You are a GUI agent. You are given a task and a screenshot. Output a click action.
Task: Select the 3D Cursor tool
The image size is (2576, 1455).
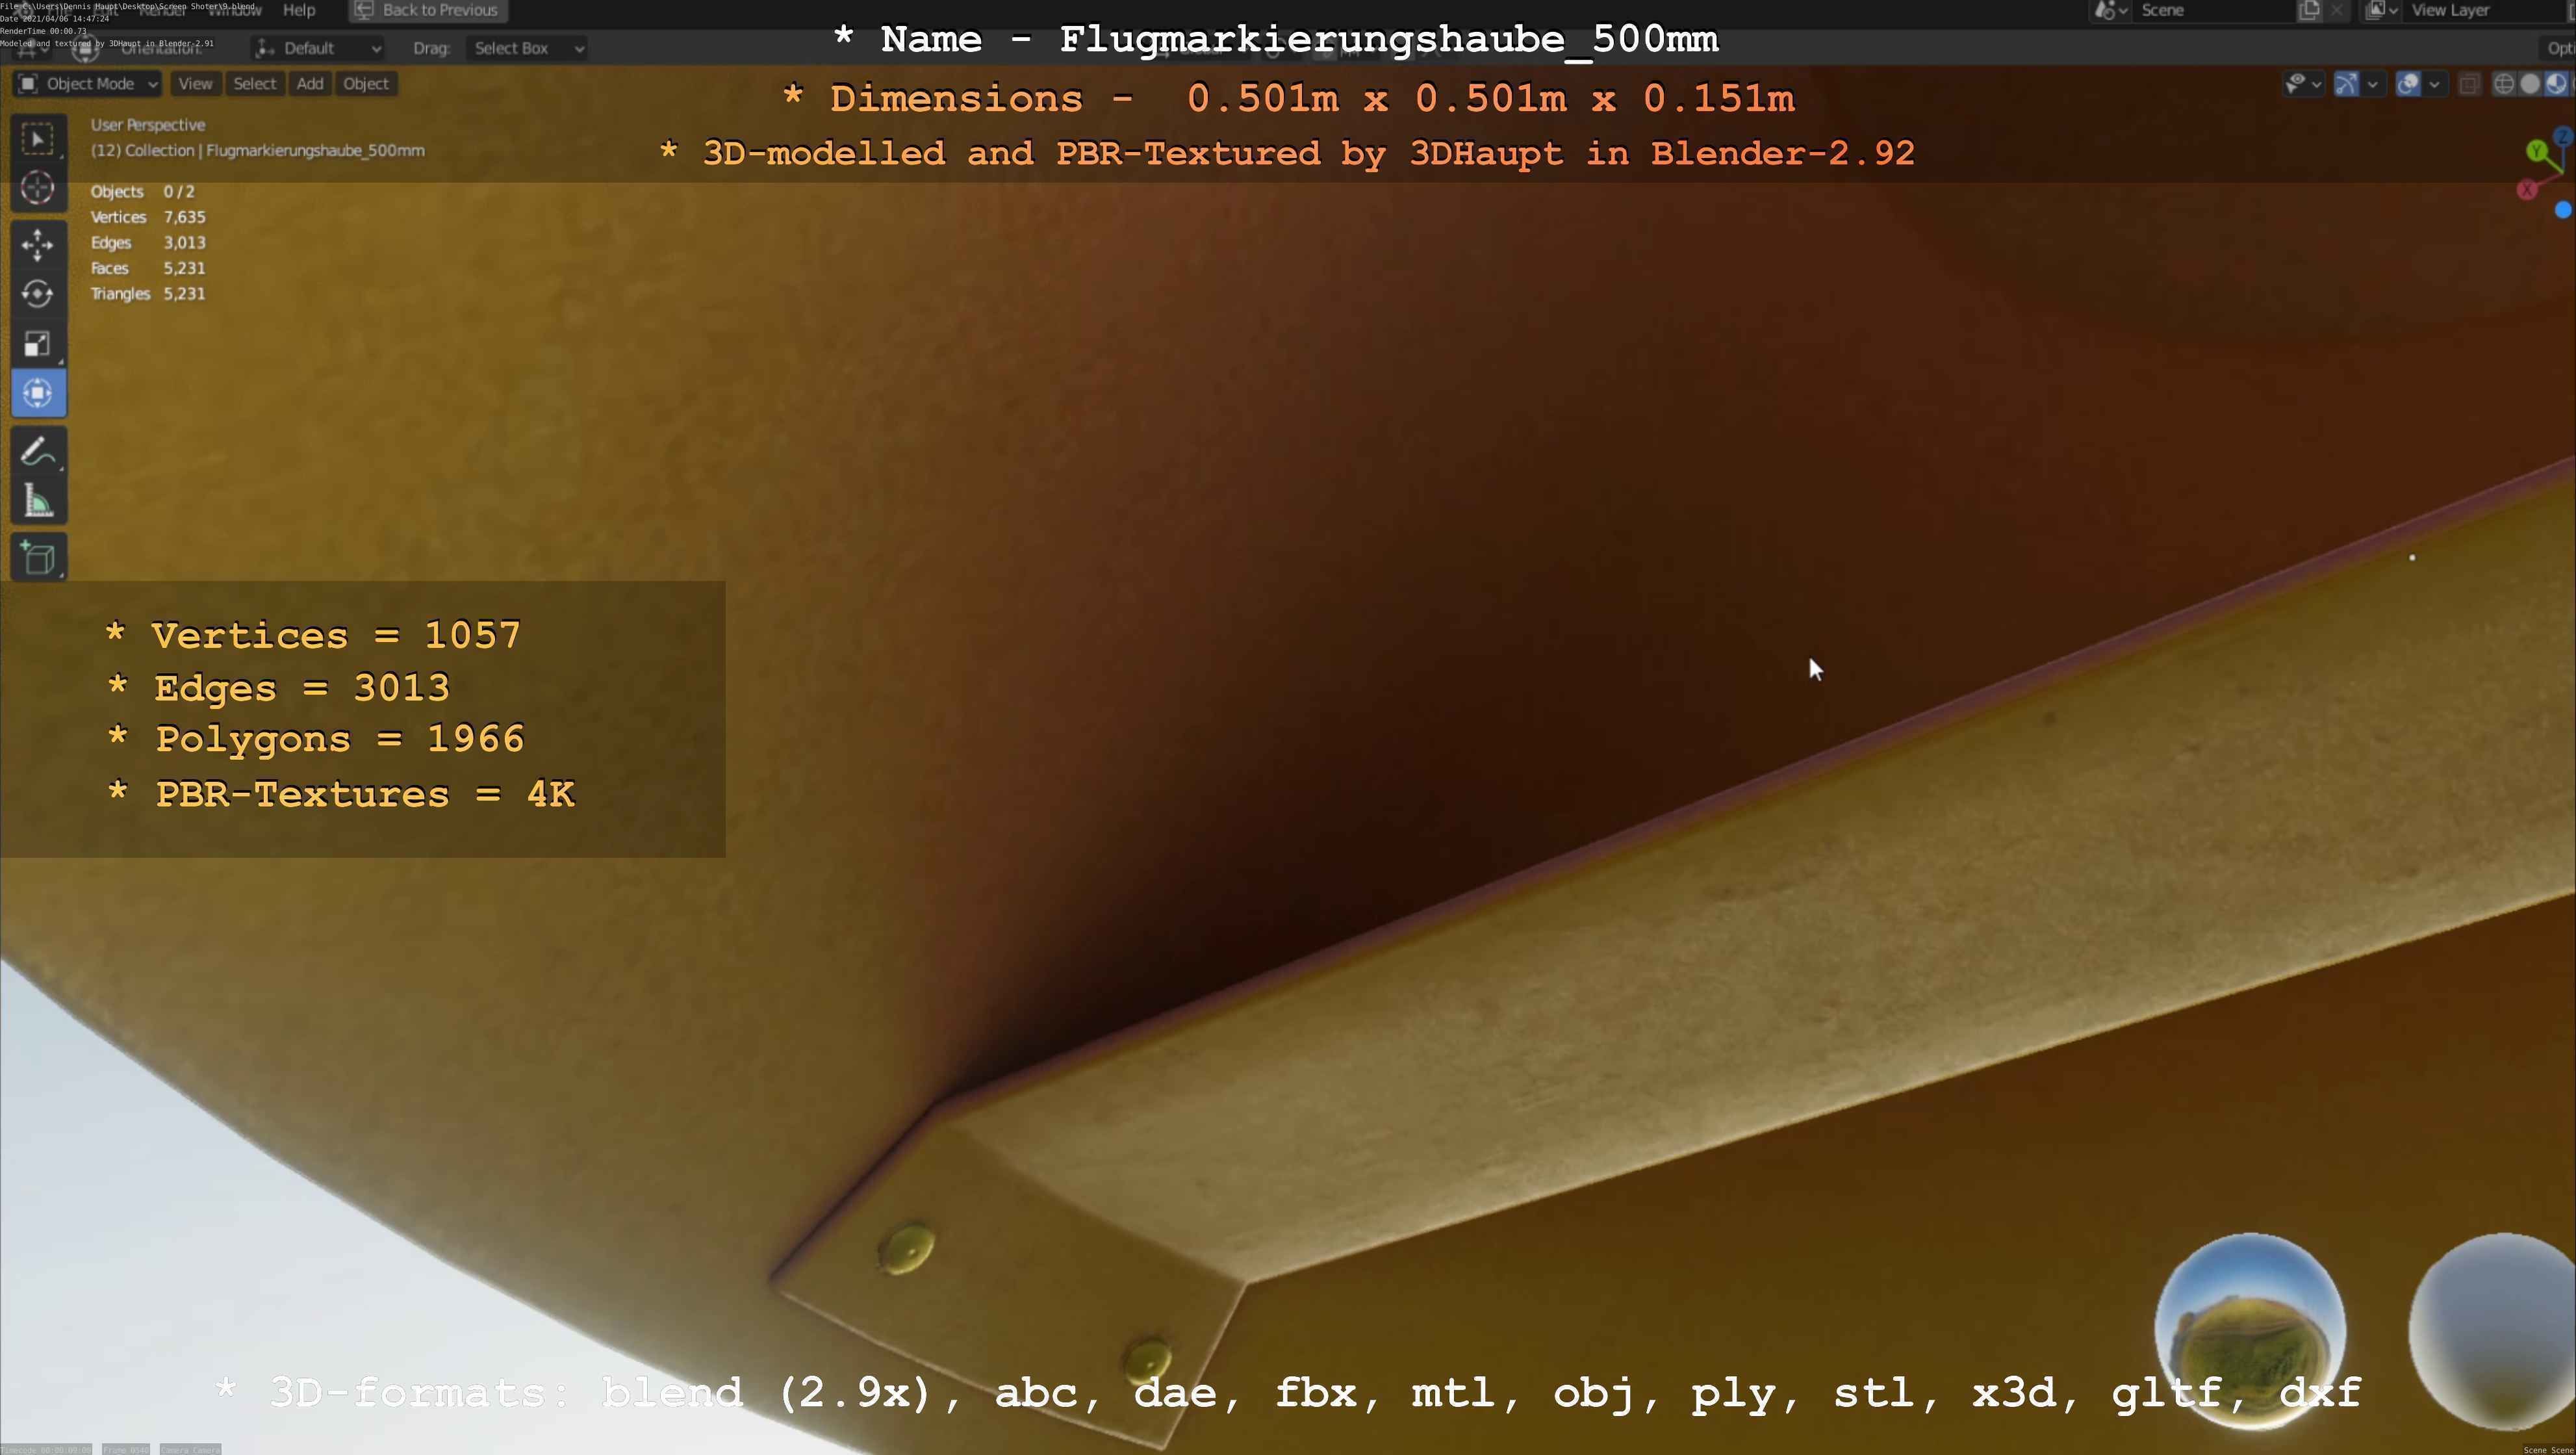point(38,188)
